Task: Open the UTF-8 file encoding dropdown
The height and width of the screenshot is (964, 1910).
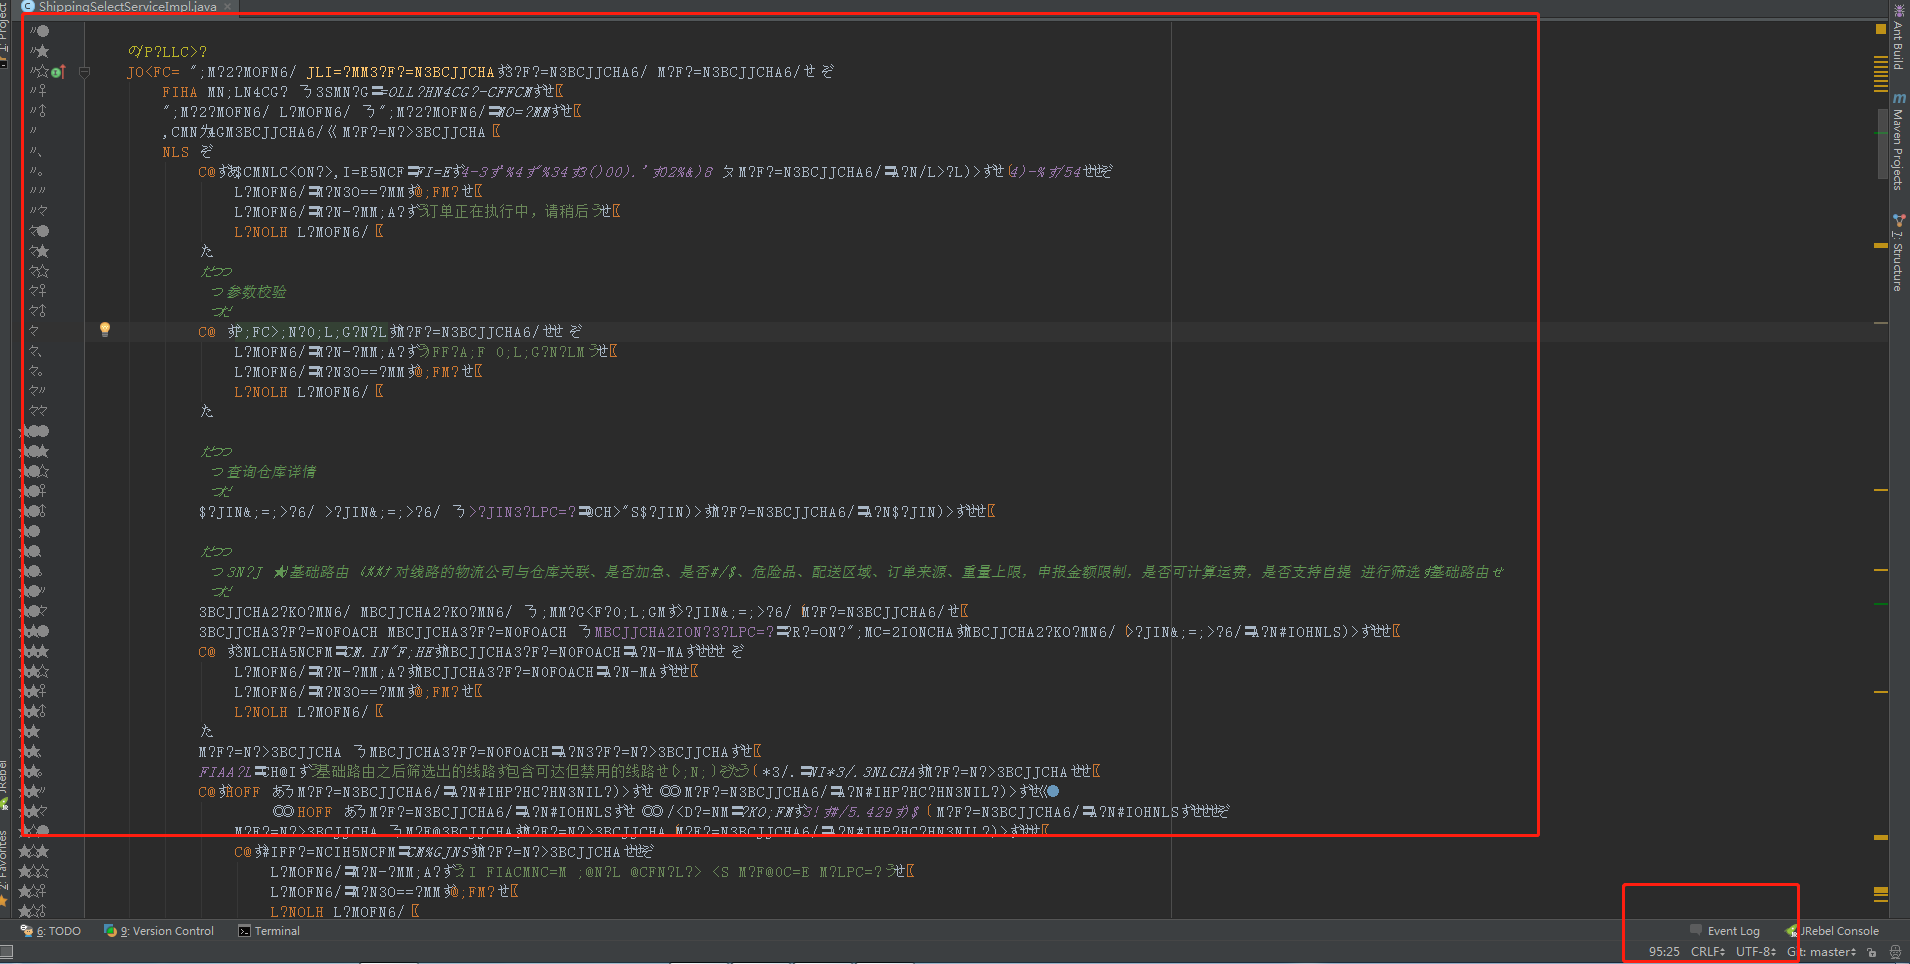Action: (x=1756, y=952)
